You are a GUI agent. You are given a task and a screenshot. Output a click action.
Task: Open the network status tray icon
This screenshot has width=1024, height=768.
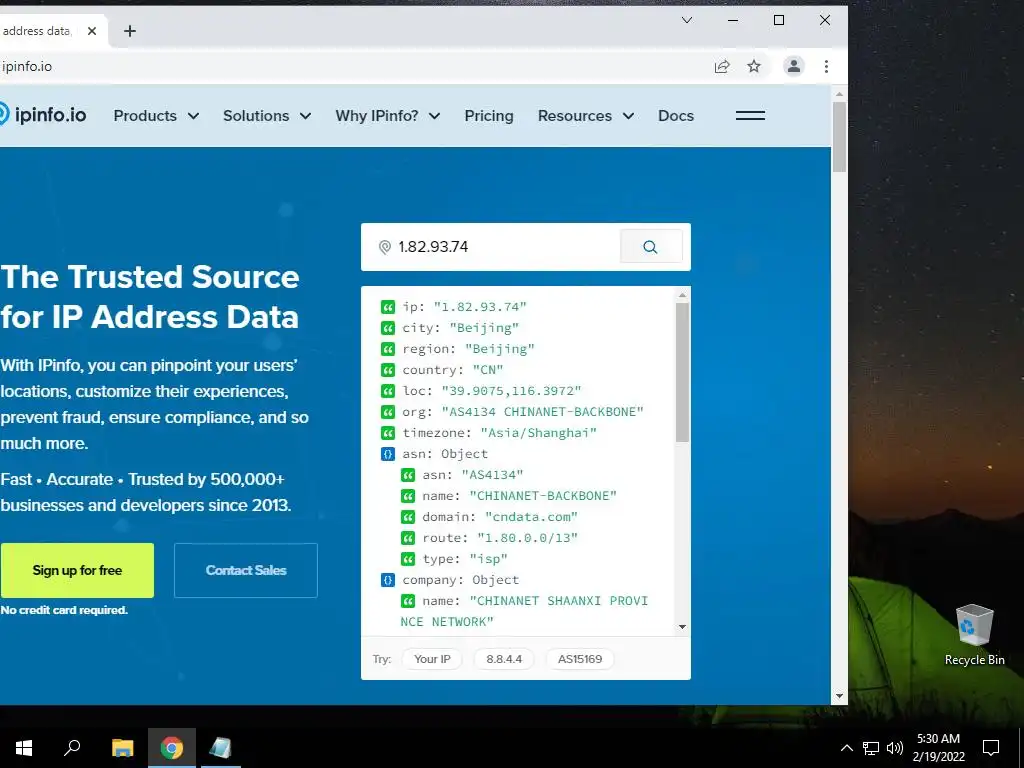point(871,748)
